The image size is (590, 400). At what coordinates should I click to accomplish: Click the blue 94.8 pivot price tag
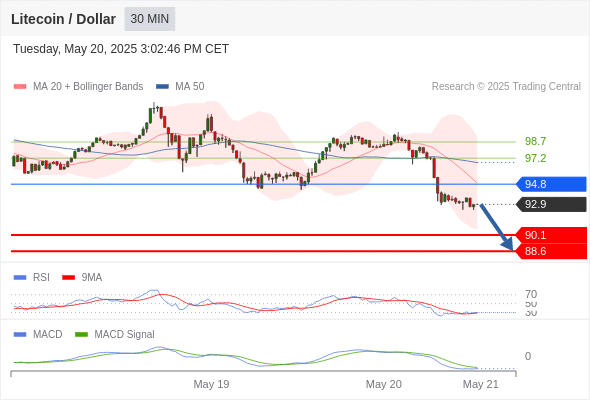tap(551, 184)
